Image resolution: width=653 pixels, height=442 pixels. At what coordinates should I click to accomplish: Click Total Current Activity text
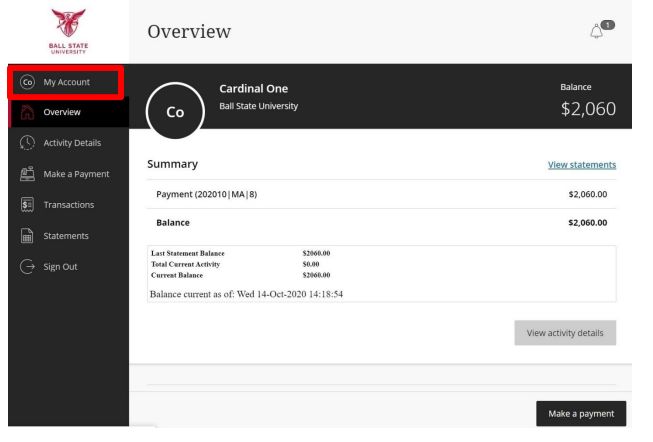(x=185, y=264)
